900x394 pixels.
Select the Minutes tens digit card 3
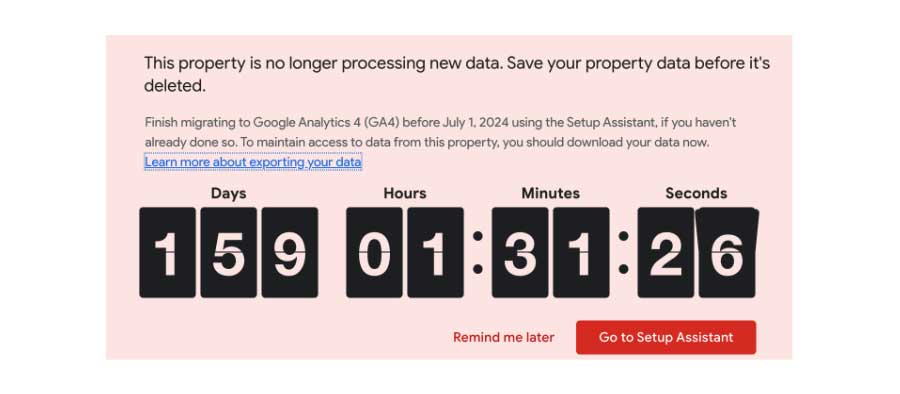pos(520,253)
